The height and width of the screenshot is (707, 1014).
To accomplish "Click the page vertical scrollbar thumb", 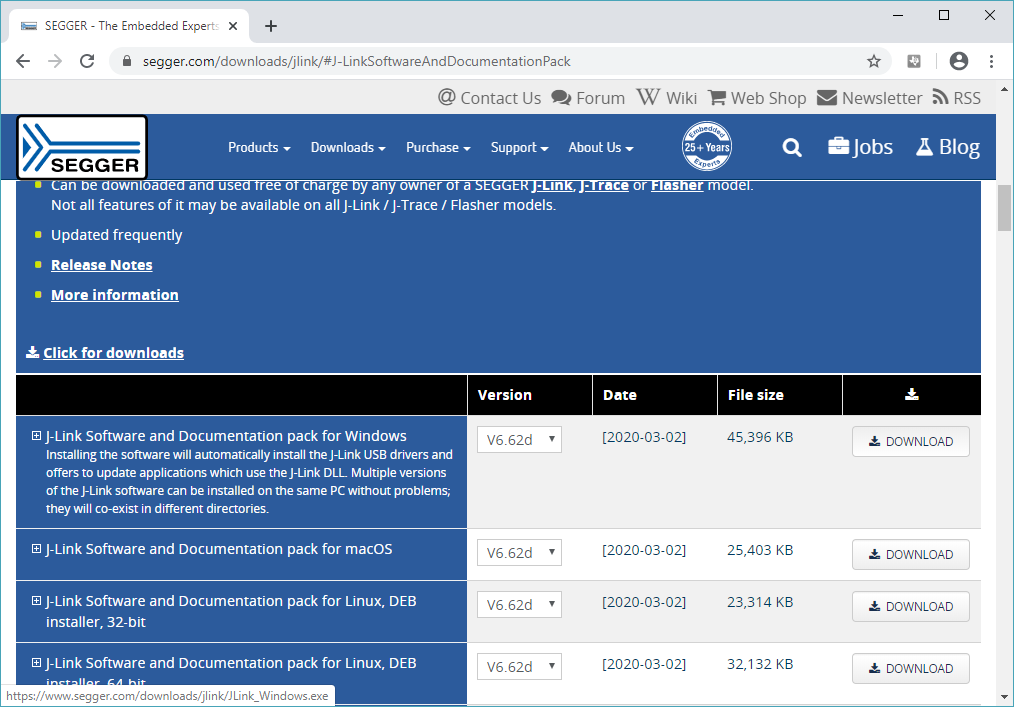I will point(1004,208).
